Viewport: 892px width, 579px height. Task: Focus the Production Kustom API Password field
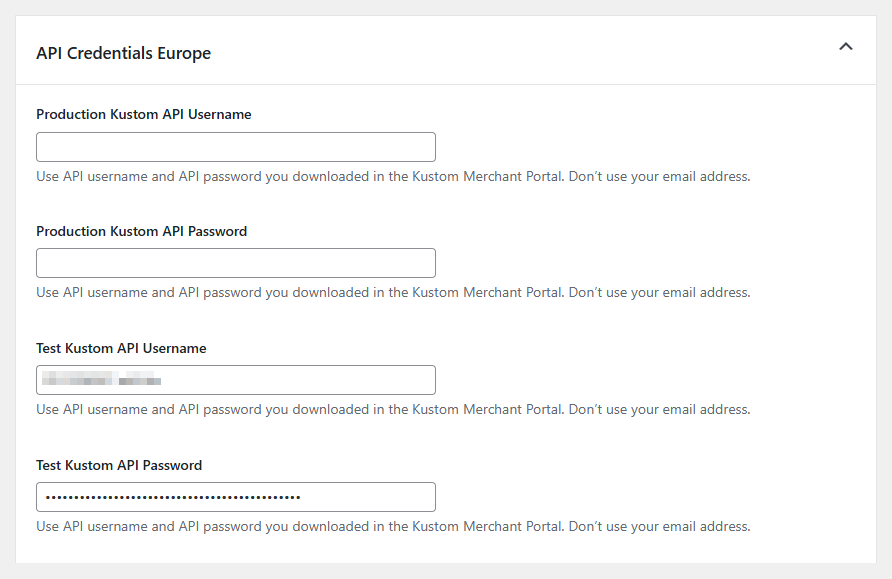tap(236, 263)
